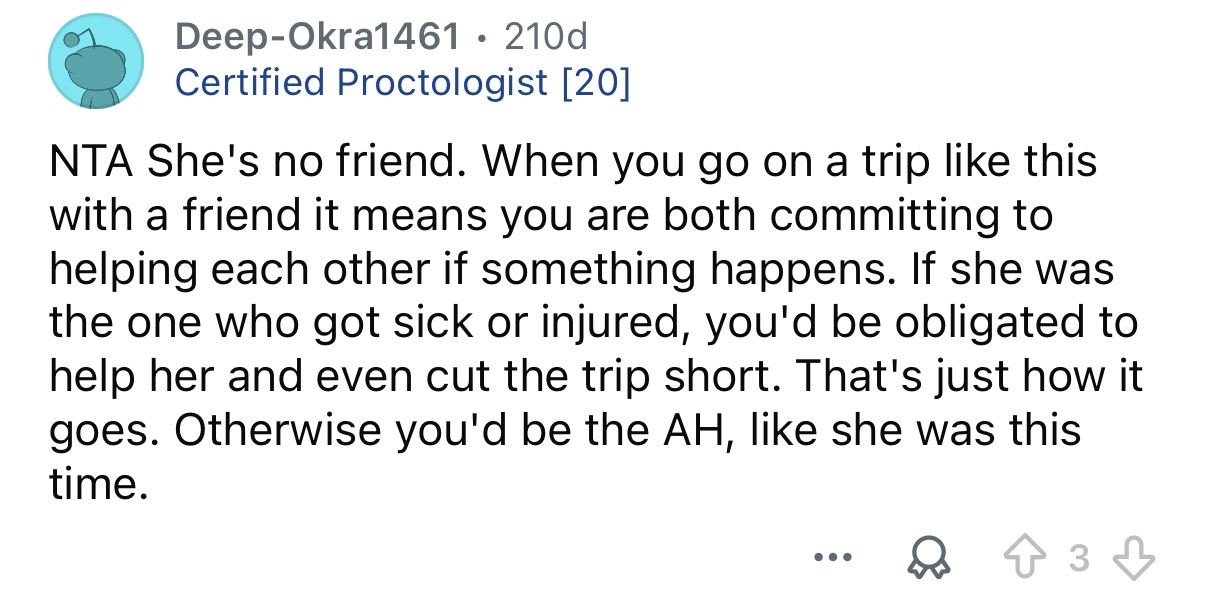Click the word NTA in comment

pos(92,162)
